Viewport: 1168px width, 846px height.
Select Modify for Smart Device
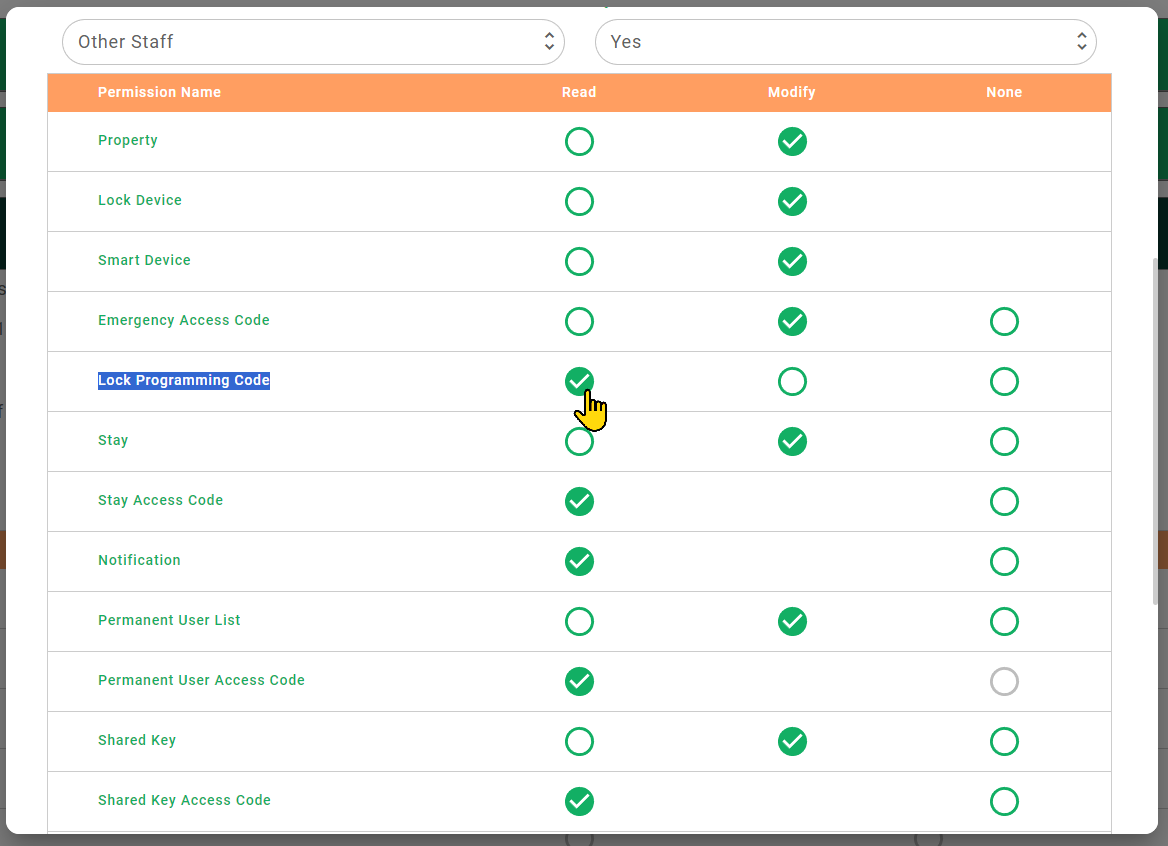click(792, 261)
